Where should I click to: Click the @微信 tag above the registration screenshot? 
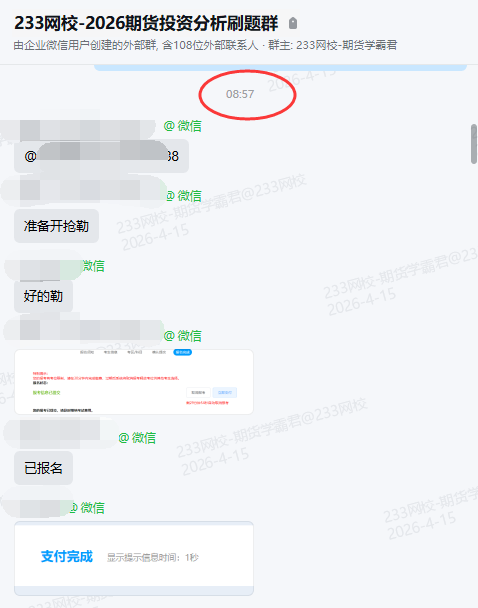coord(183,336)
